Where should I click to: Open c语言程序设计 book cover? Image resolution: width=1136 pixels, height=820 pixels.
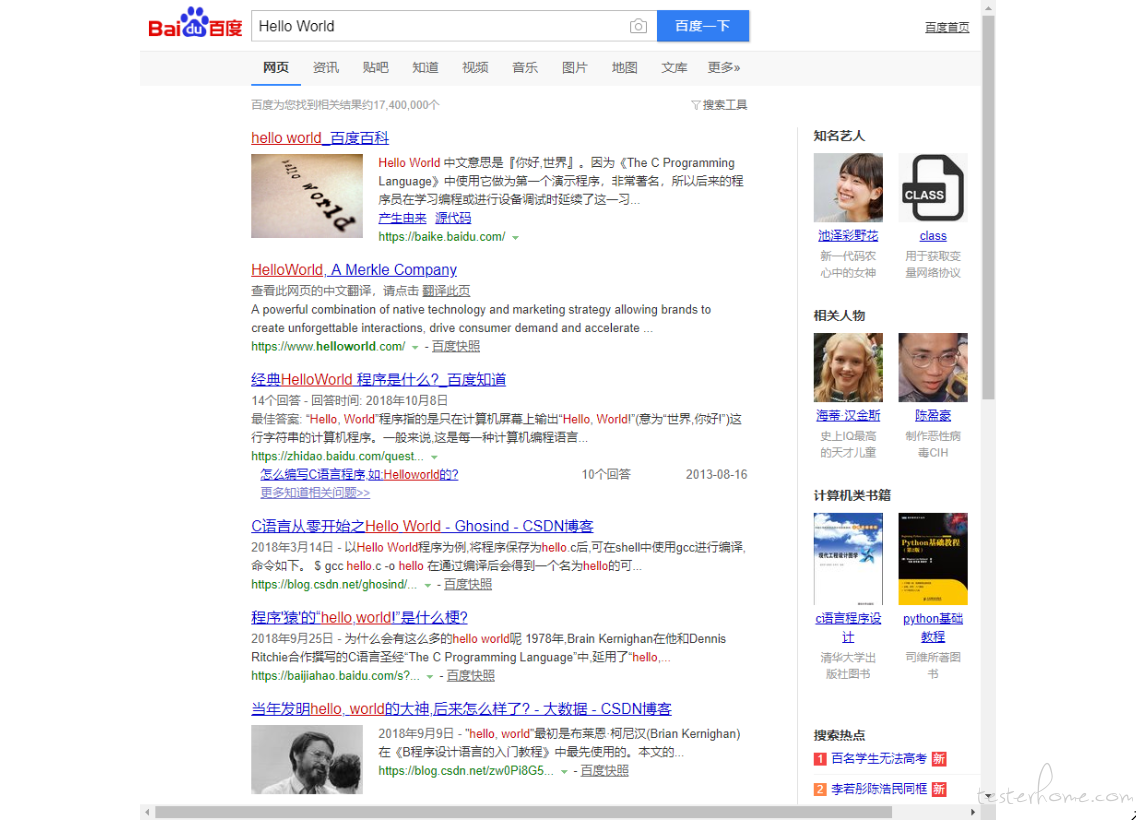tap(848, 558)
